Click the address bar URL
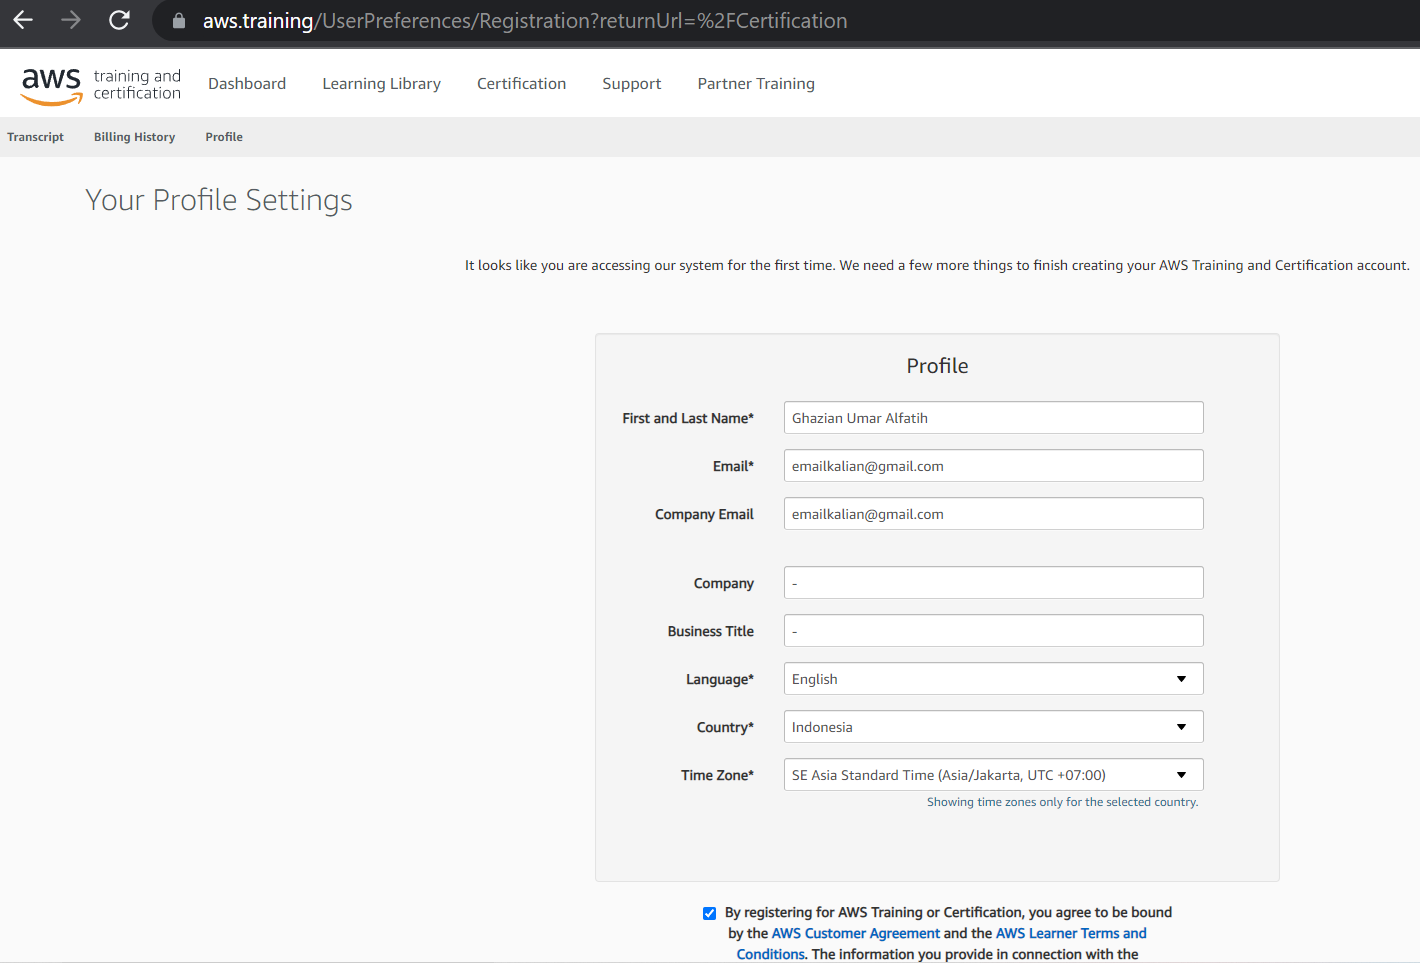1420x963 pixels. coord(525,21)
